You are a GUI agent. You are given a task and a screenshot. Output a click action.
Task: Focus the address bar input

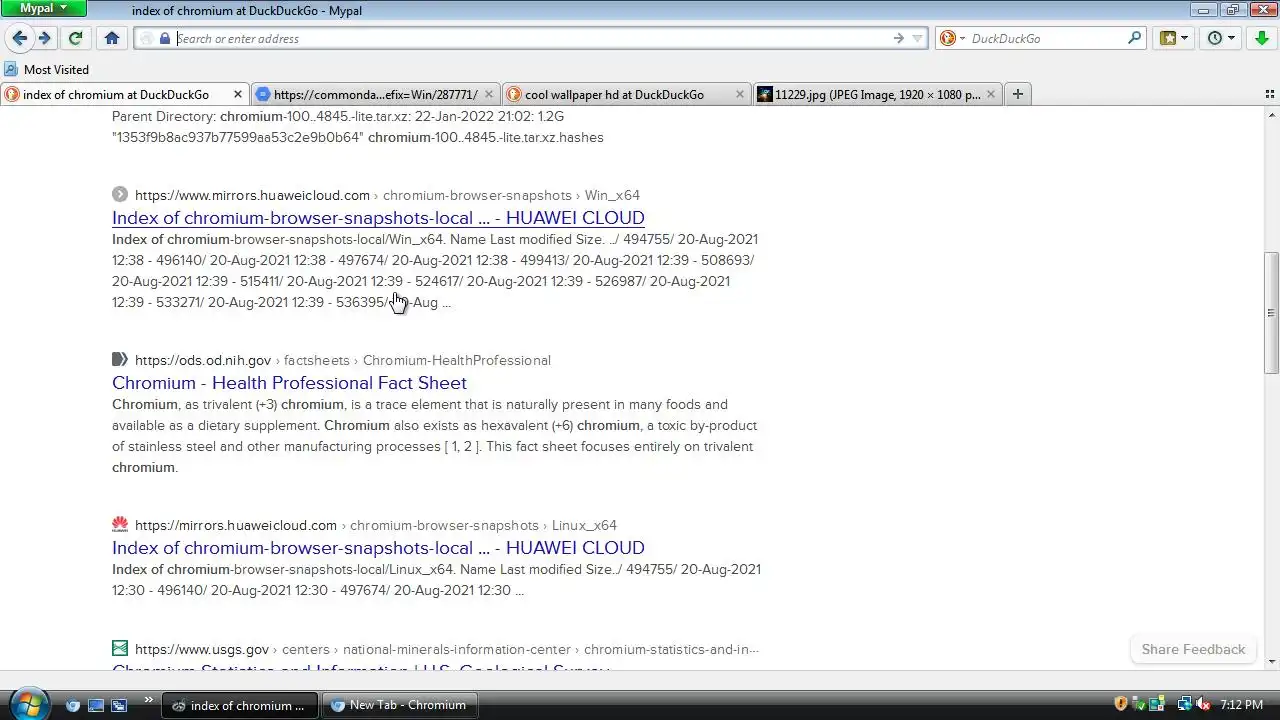(530, 38)
